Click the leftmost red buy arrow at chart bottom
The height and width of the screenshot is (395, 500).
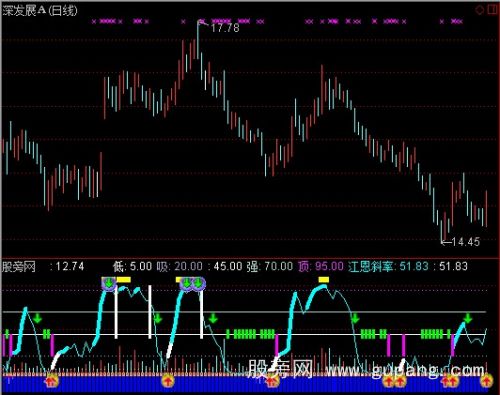[x=51, y=380]
